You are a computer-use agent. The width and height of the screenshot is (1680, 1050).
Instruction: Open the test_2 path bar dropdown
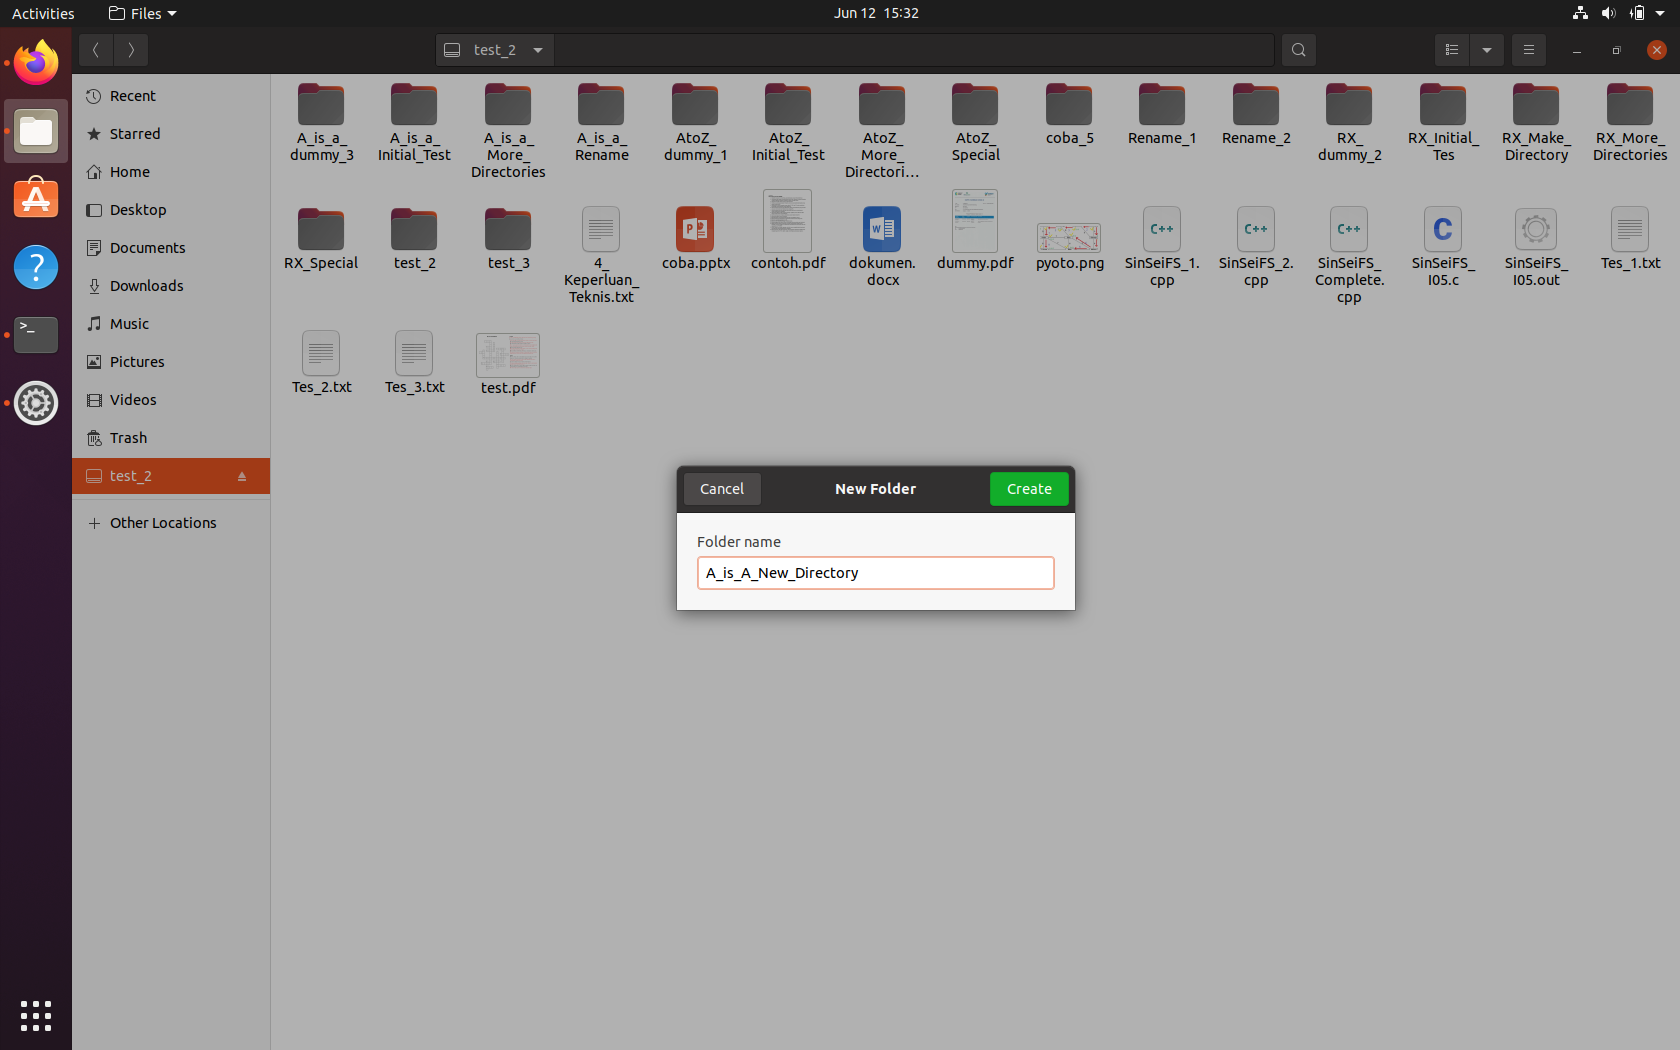[x=538, y=50]
